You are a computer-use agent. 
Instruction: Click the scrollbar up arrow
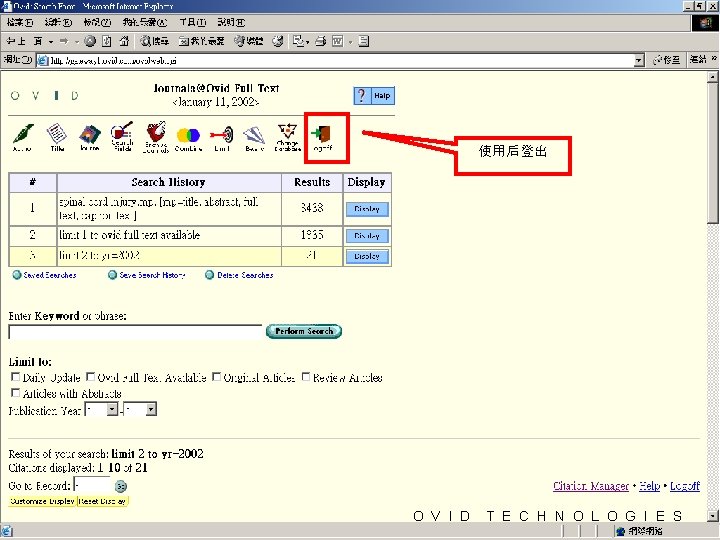pos(712,77)
